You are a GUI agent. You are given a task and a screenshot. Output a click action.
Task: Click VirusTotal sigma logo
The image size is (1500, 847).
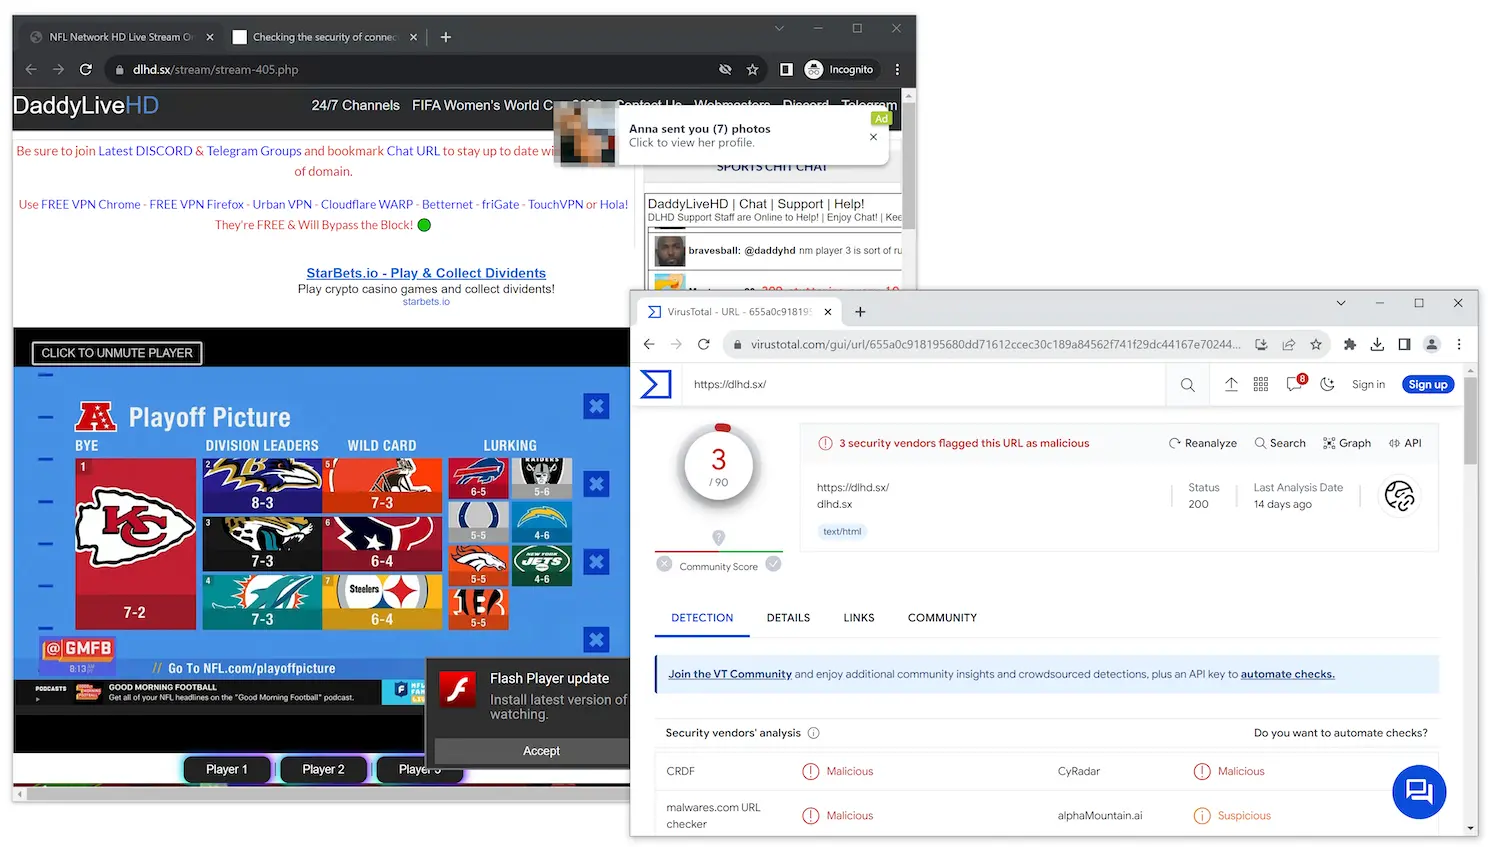[656, 384]
